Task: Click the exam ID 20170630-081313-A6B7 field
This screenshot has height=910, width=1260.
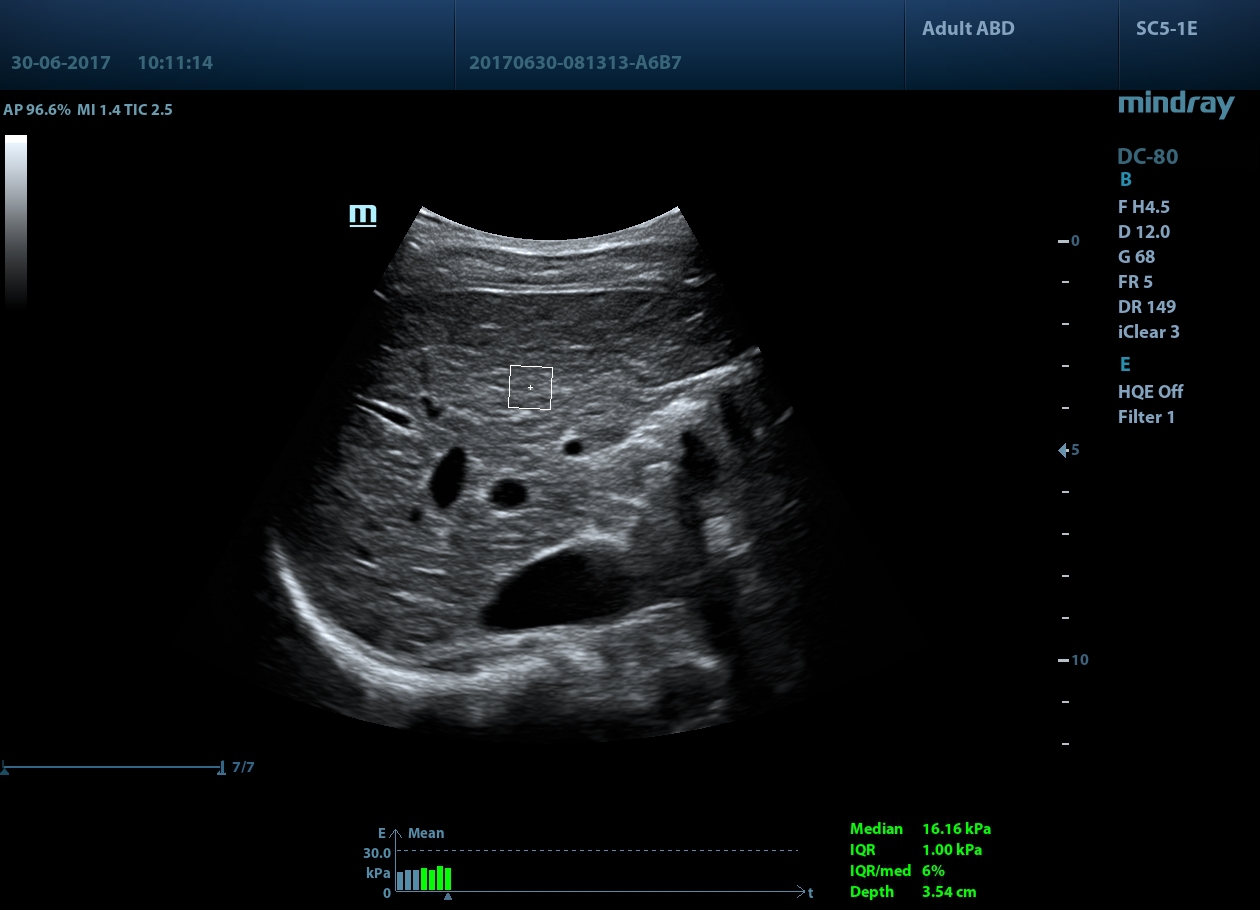Action: [575, 63]
